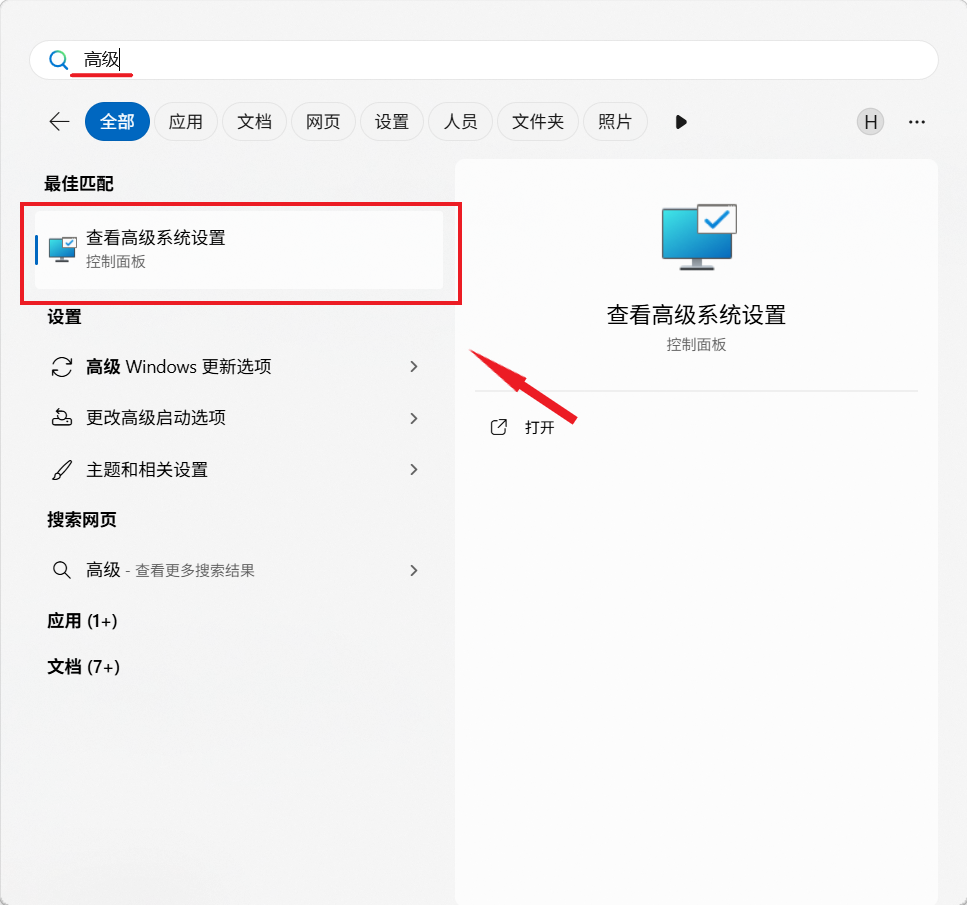Switch to the 设置 filter tab
Image resolution: width=967 pixels, height=905 pixels.
(391, 121)
